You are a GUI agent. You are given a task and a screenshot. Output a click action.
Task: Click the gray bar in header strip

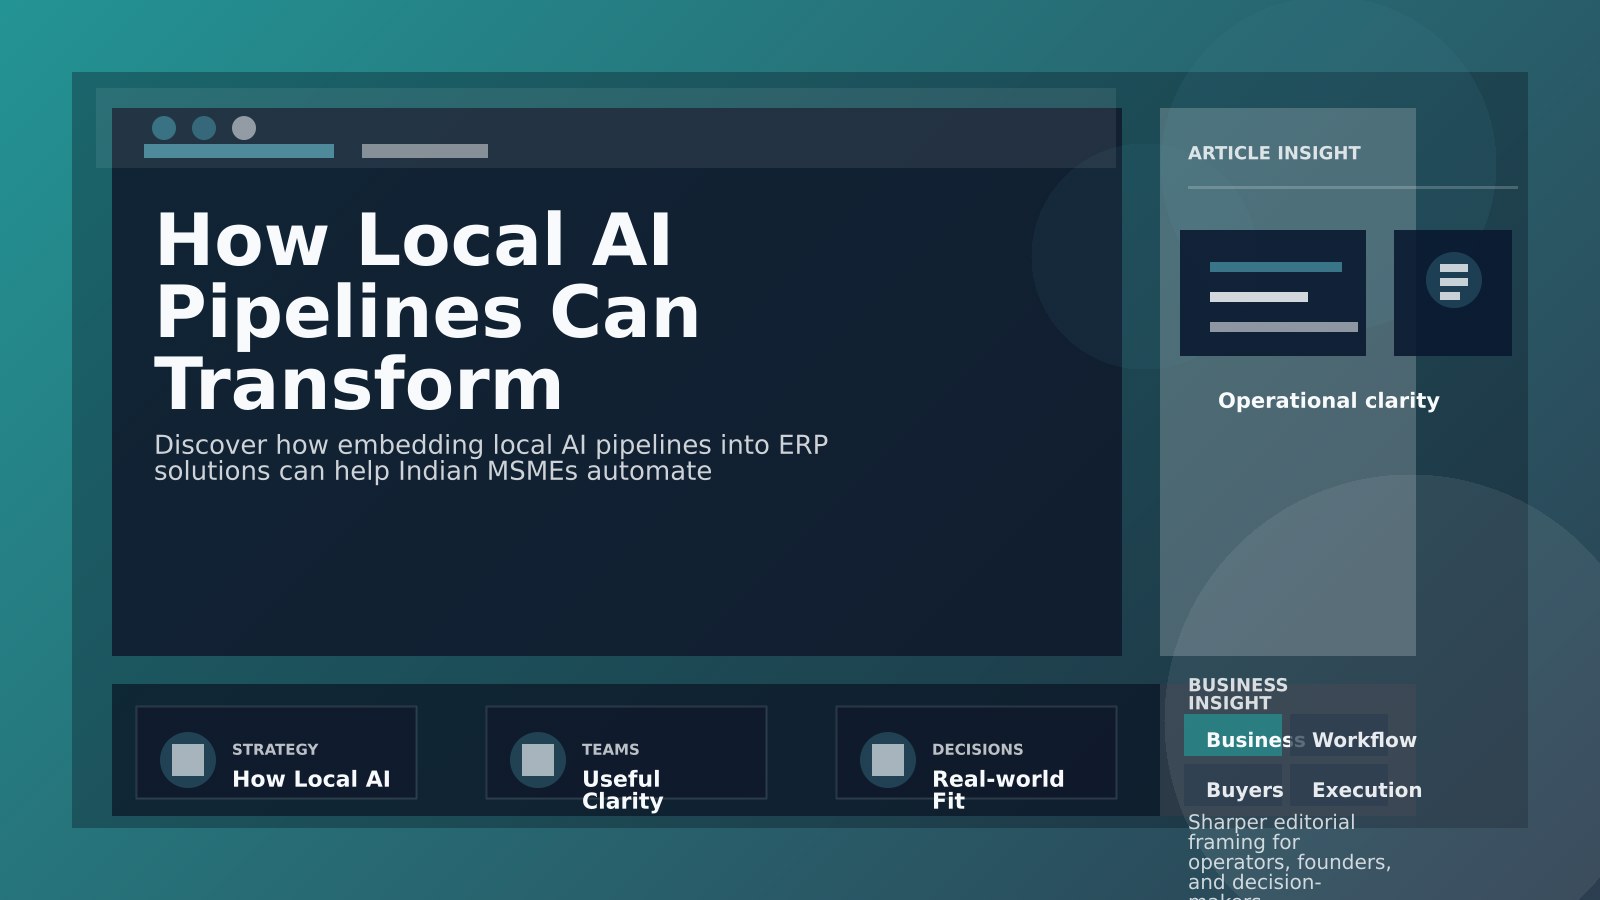(425, 151)
